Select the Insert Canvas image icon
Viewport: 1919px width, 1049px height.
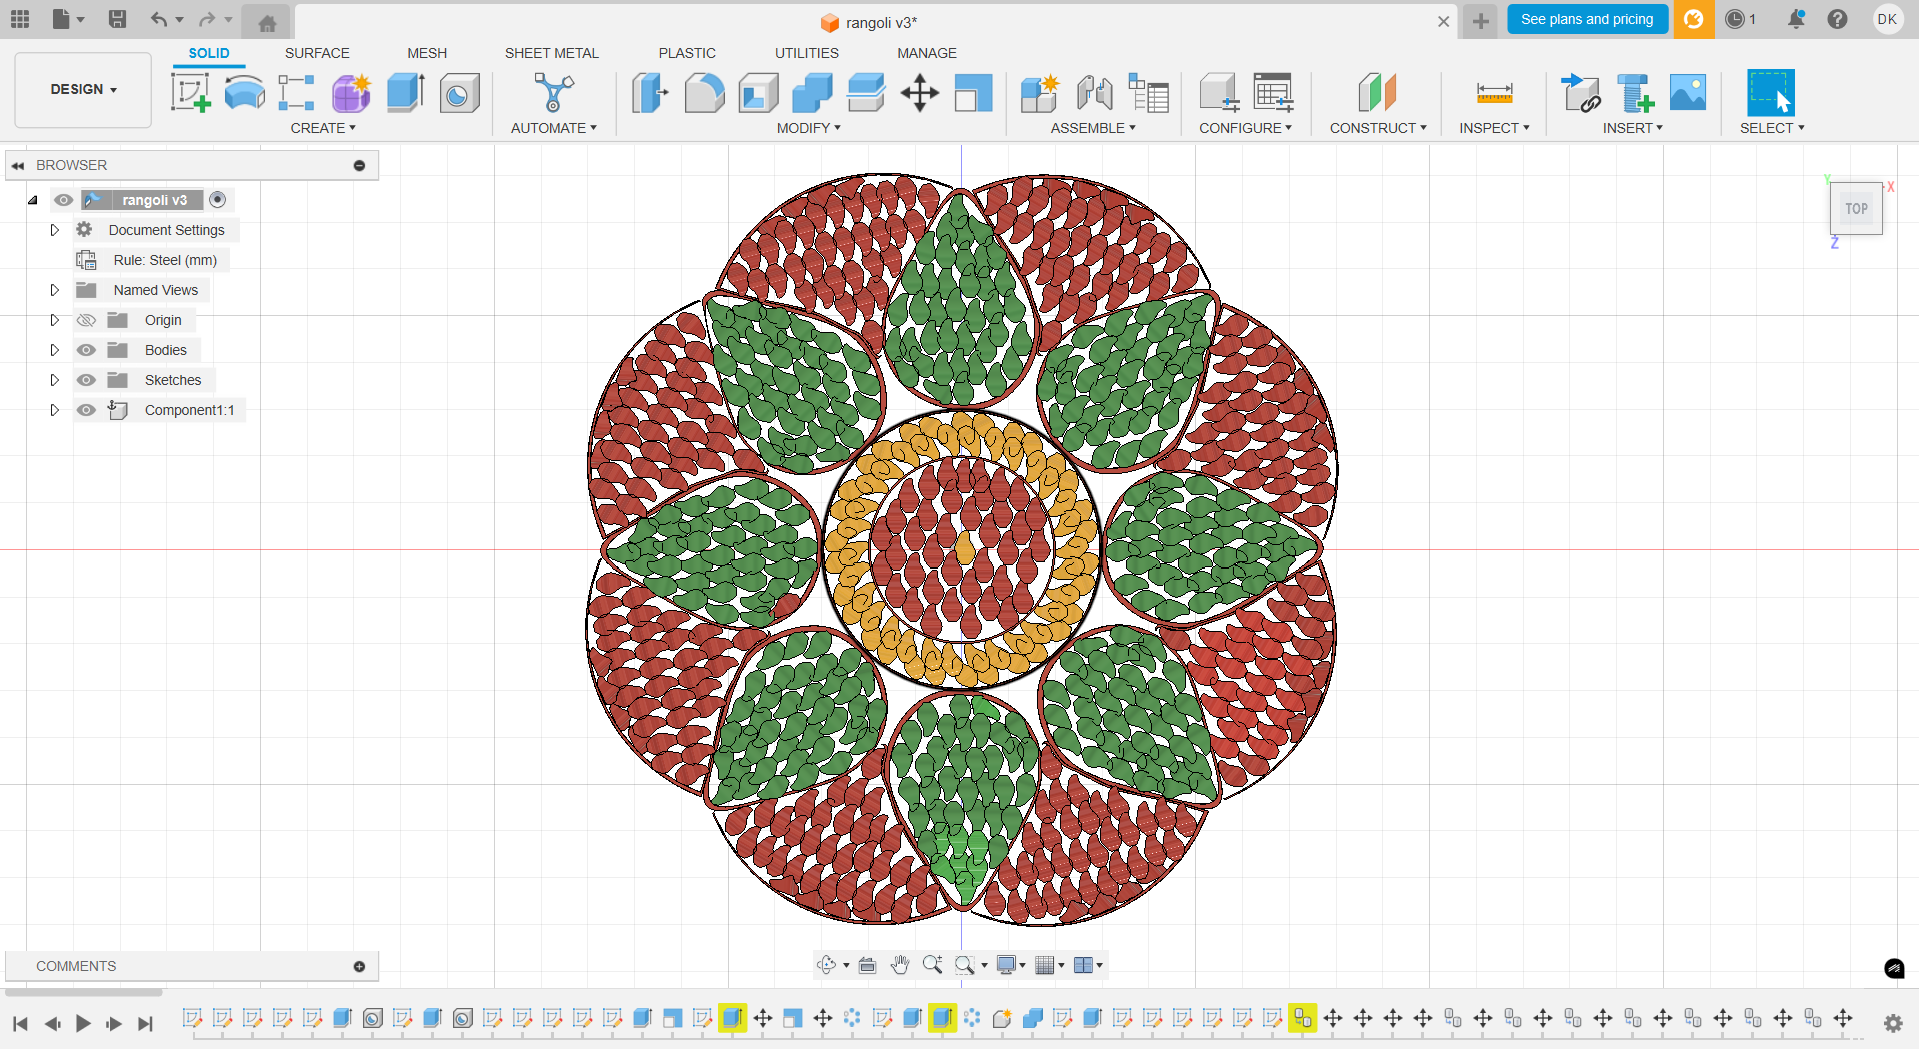tap(1688, 93)
